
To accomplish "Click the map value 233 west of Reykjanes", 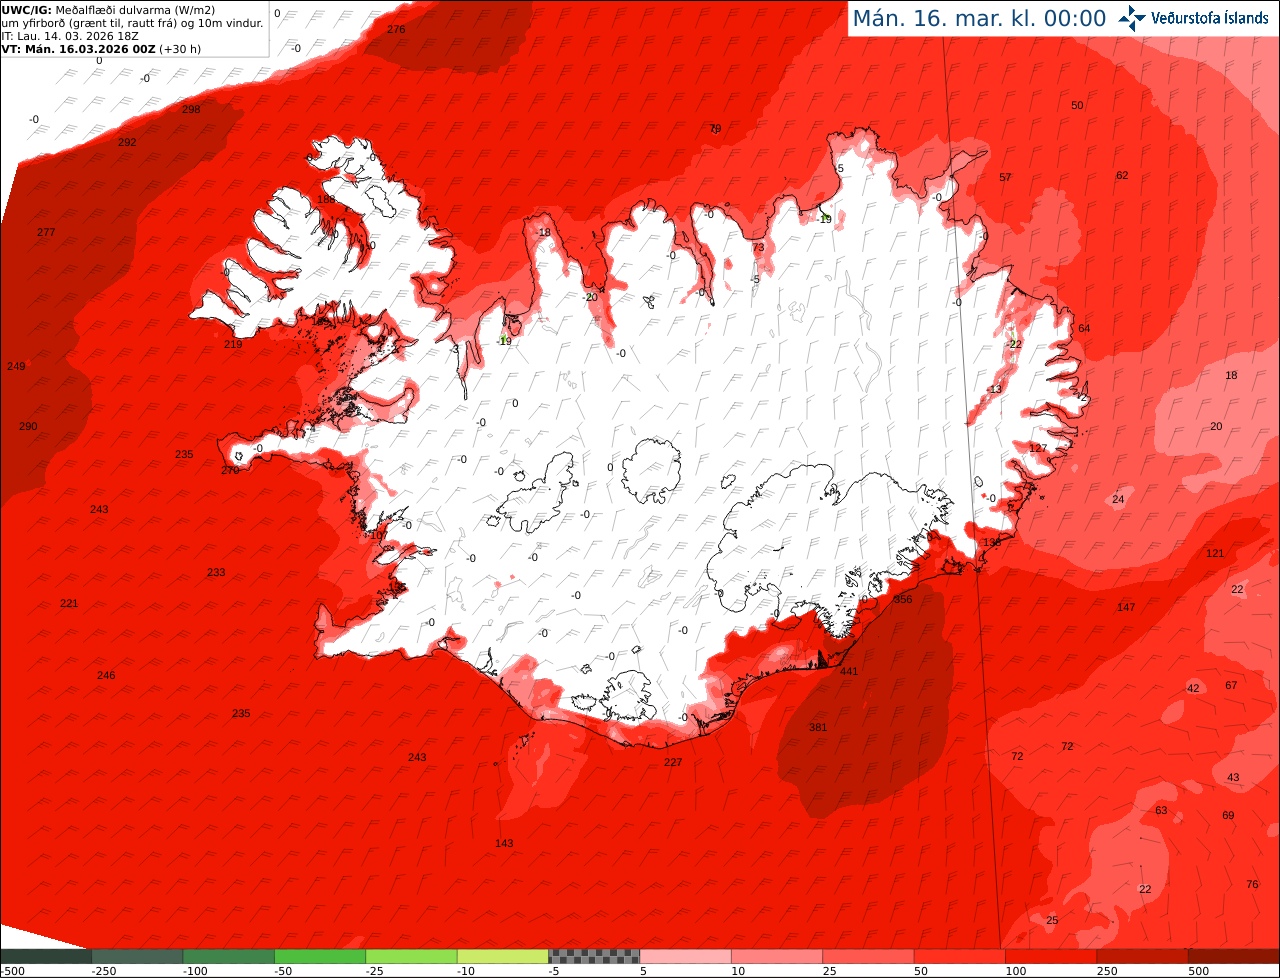I will 216,572.
